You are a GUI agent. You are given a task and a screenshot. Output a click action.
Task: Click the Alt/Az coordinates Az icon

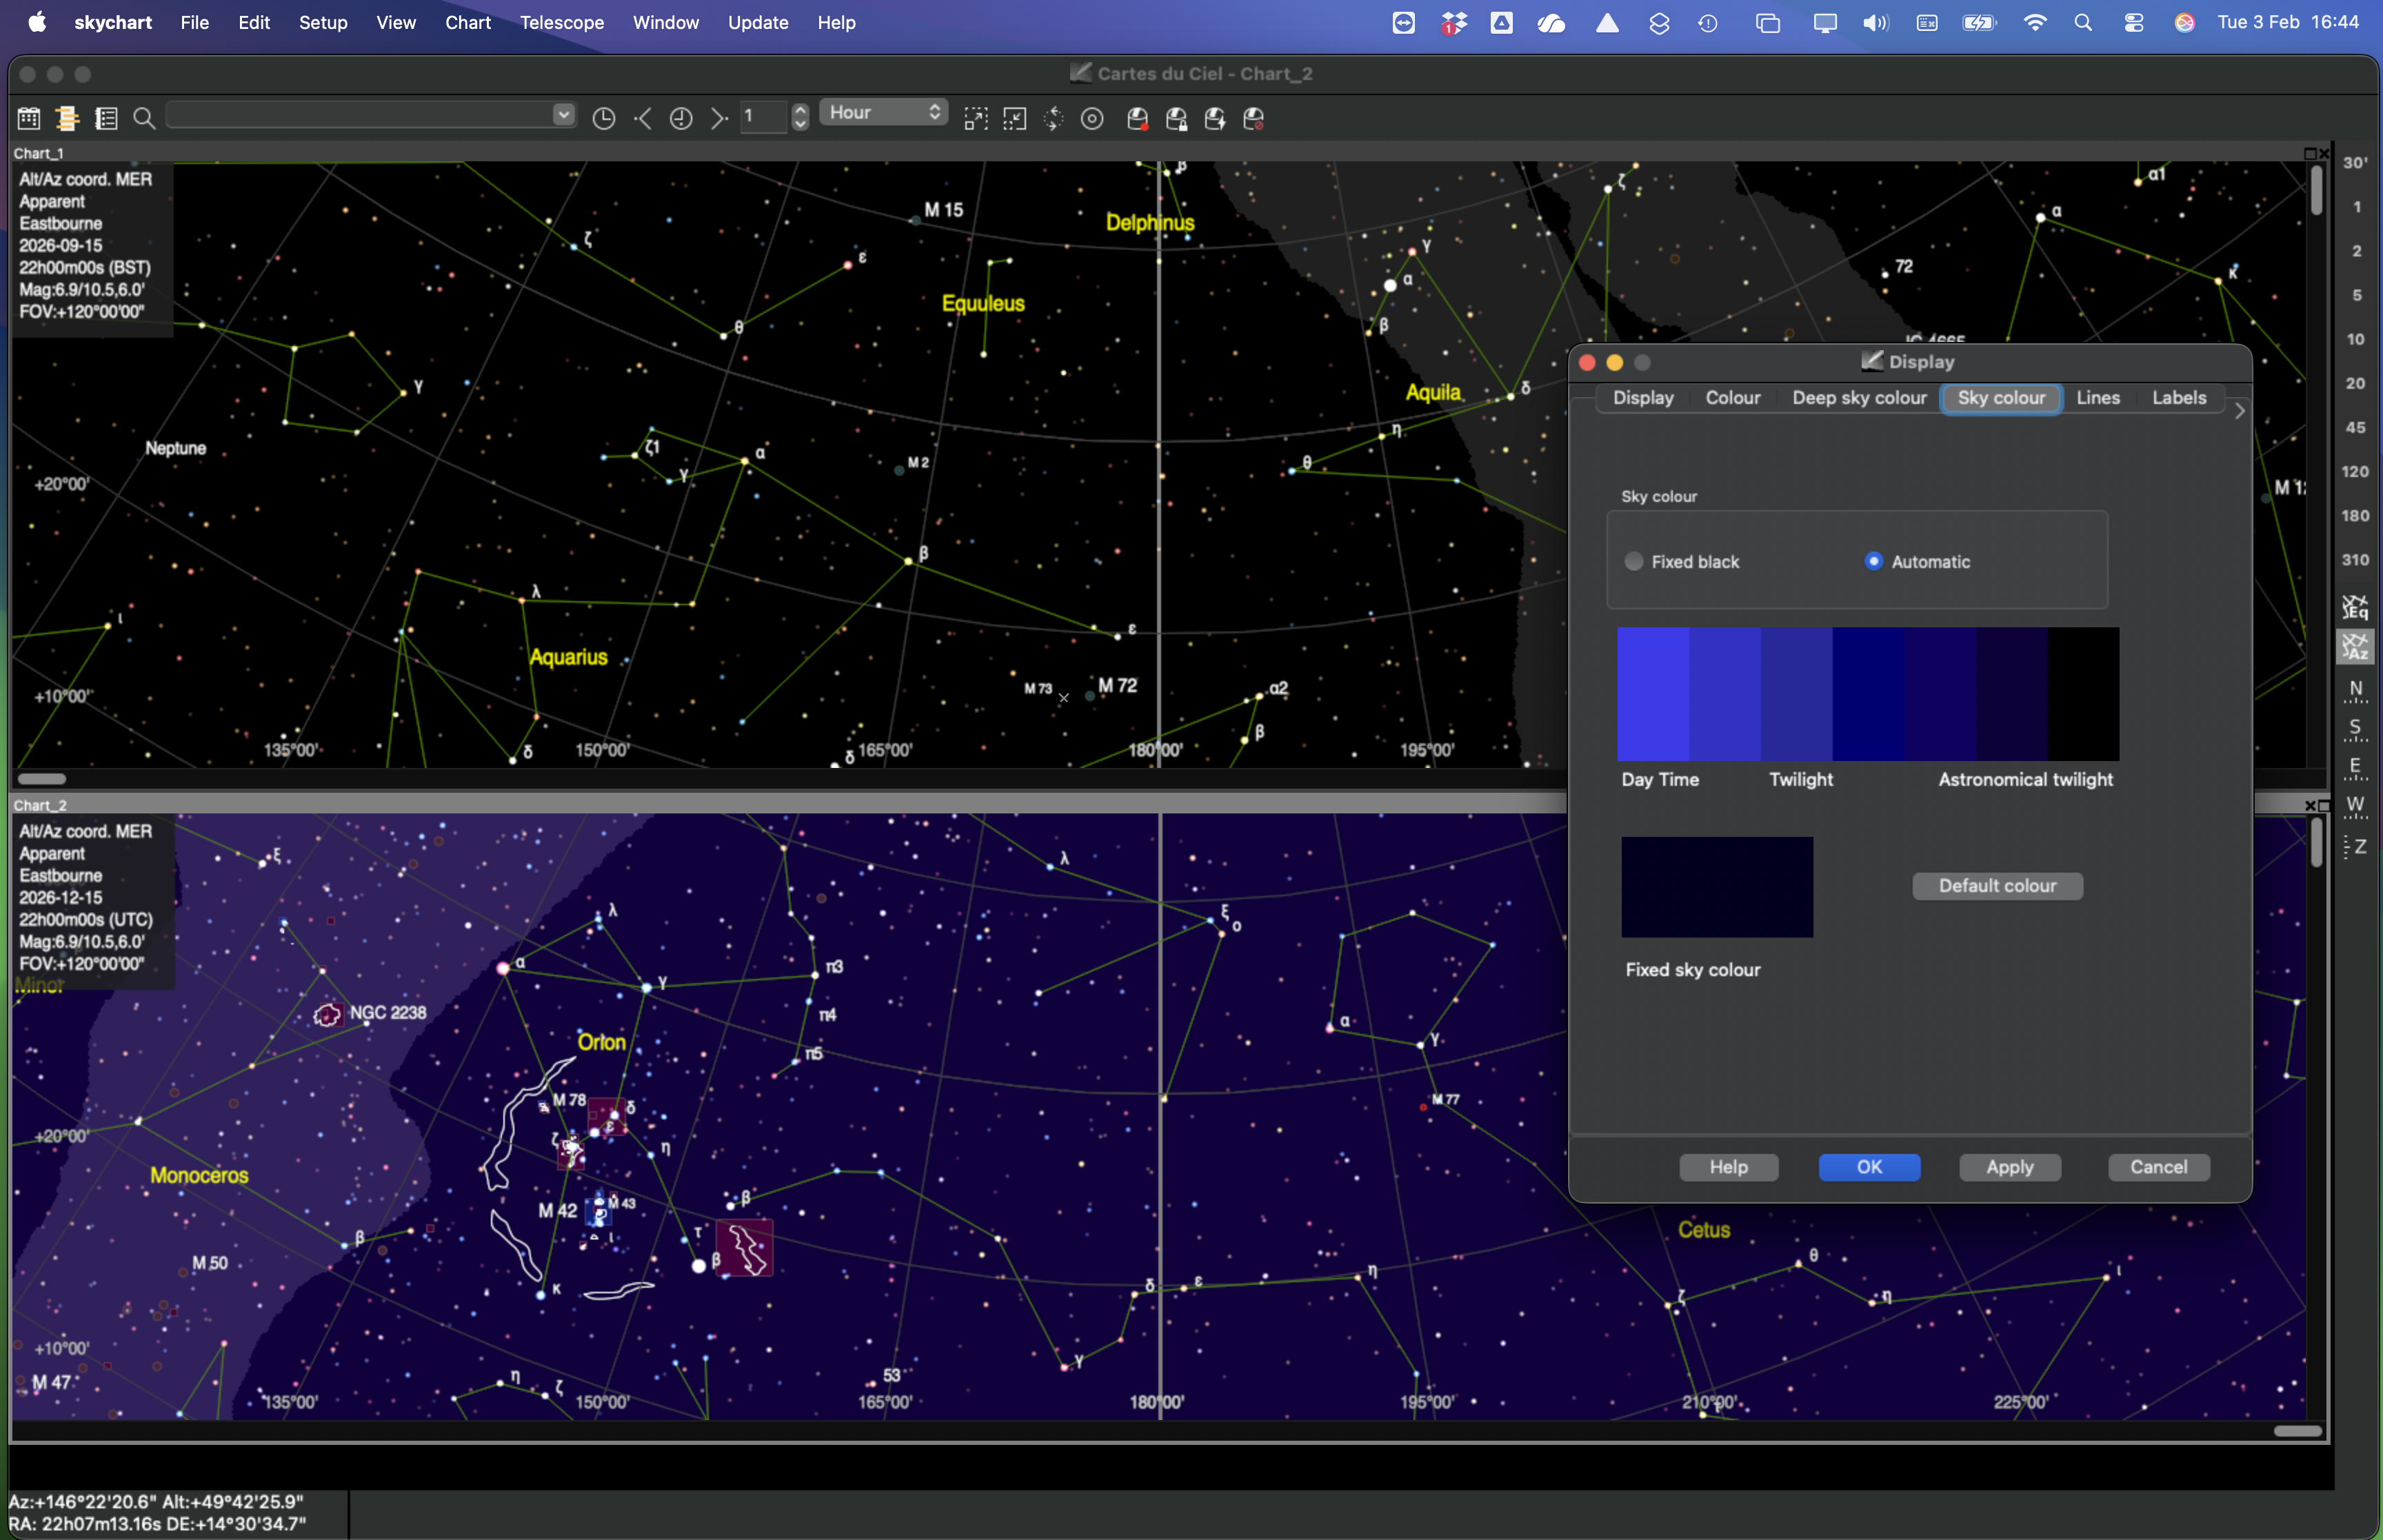click(2355, 648)
